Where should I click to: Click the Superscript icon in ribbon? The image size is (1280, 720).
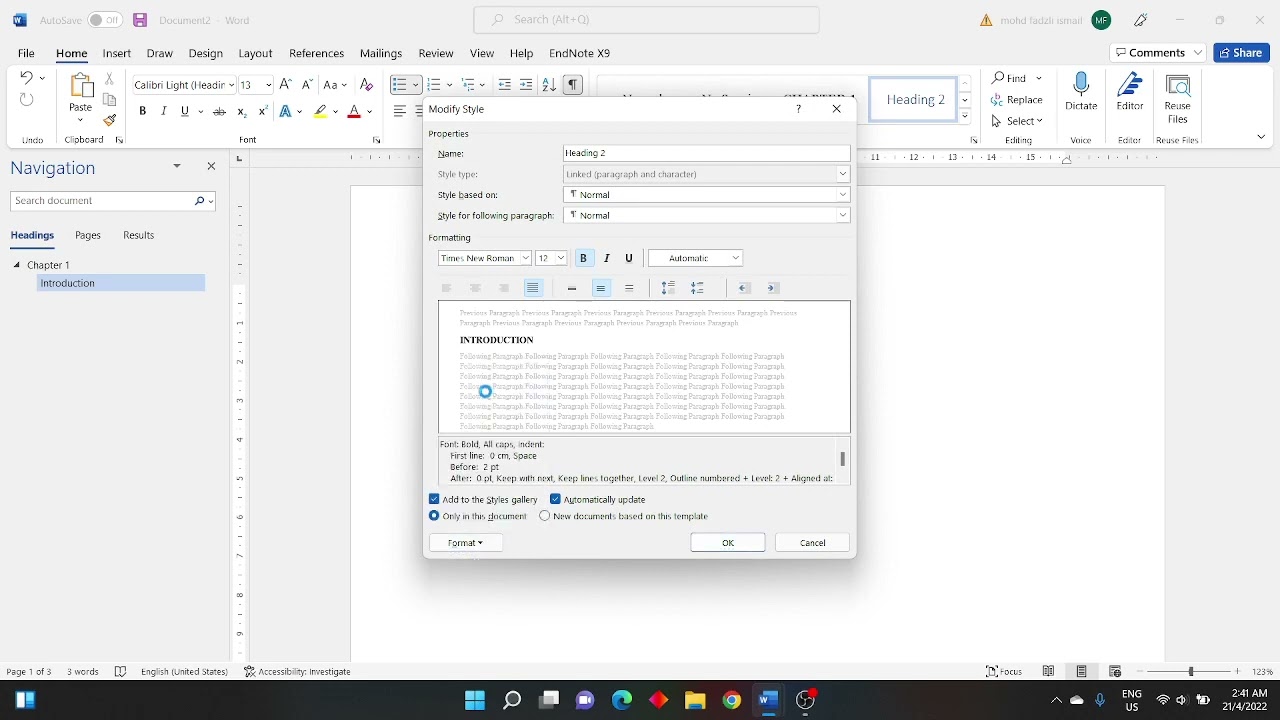(262, 112)
